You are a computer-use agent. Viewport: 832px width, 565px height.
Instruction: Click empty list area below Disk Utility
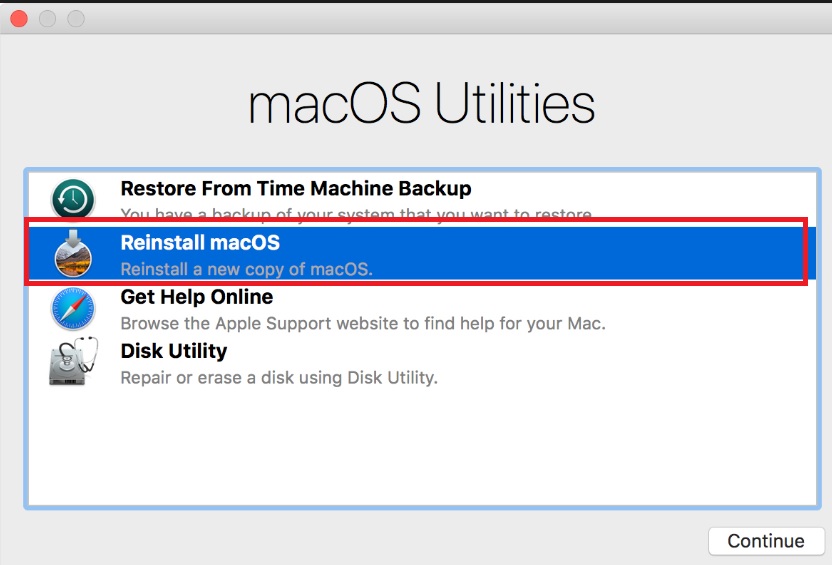pos(425,450)
